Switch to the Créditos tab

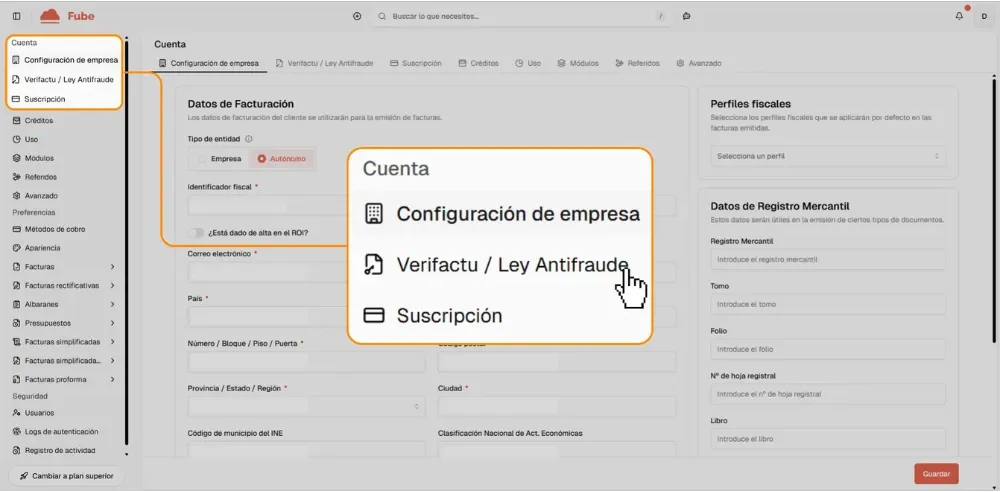point(478,63)
